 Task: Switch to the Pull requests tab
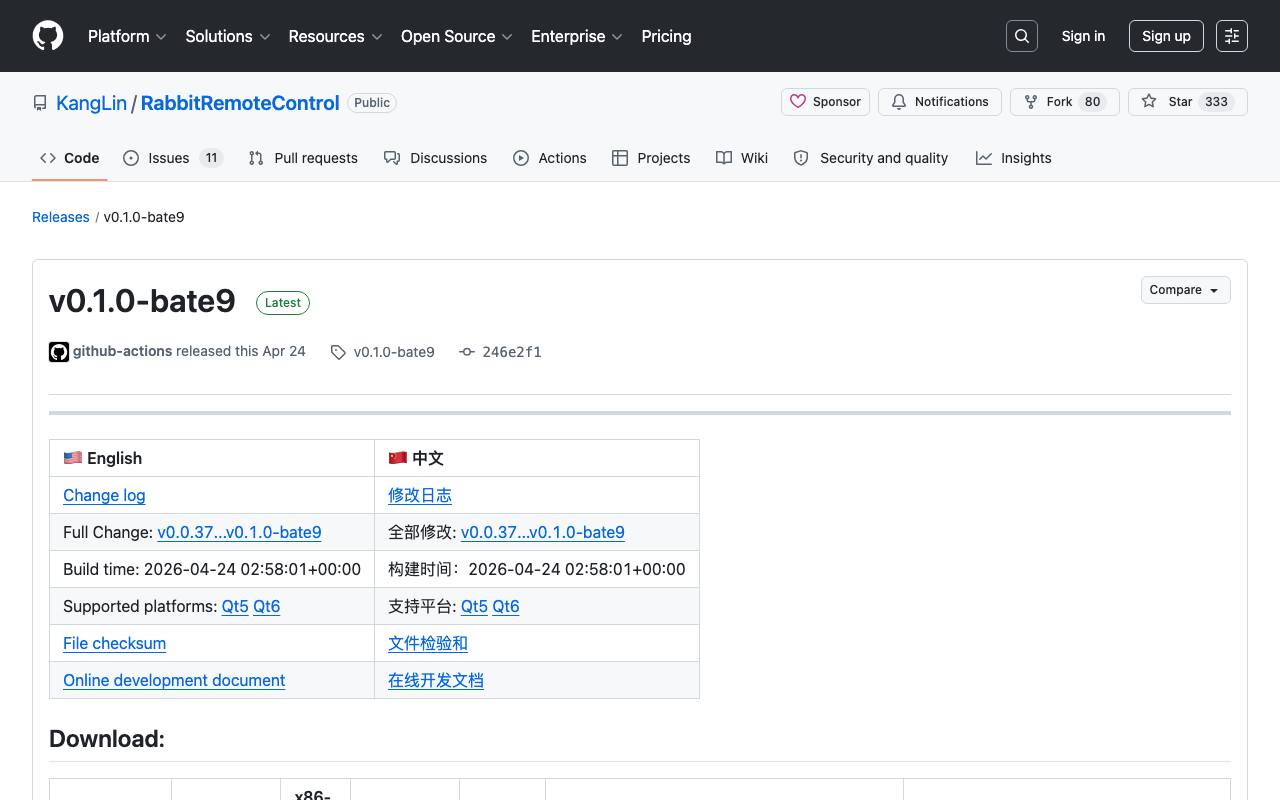[x=303, y=158]
